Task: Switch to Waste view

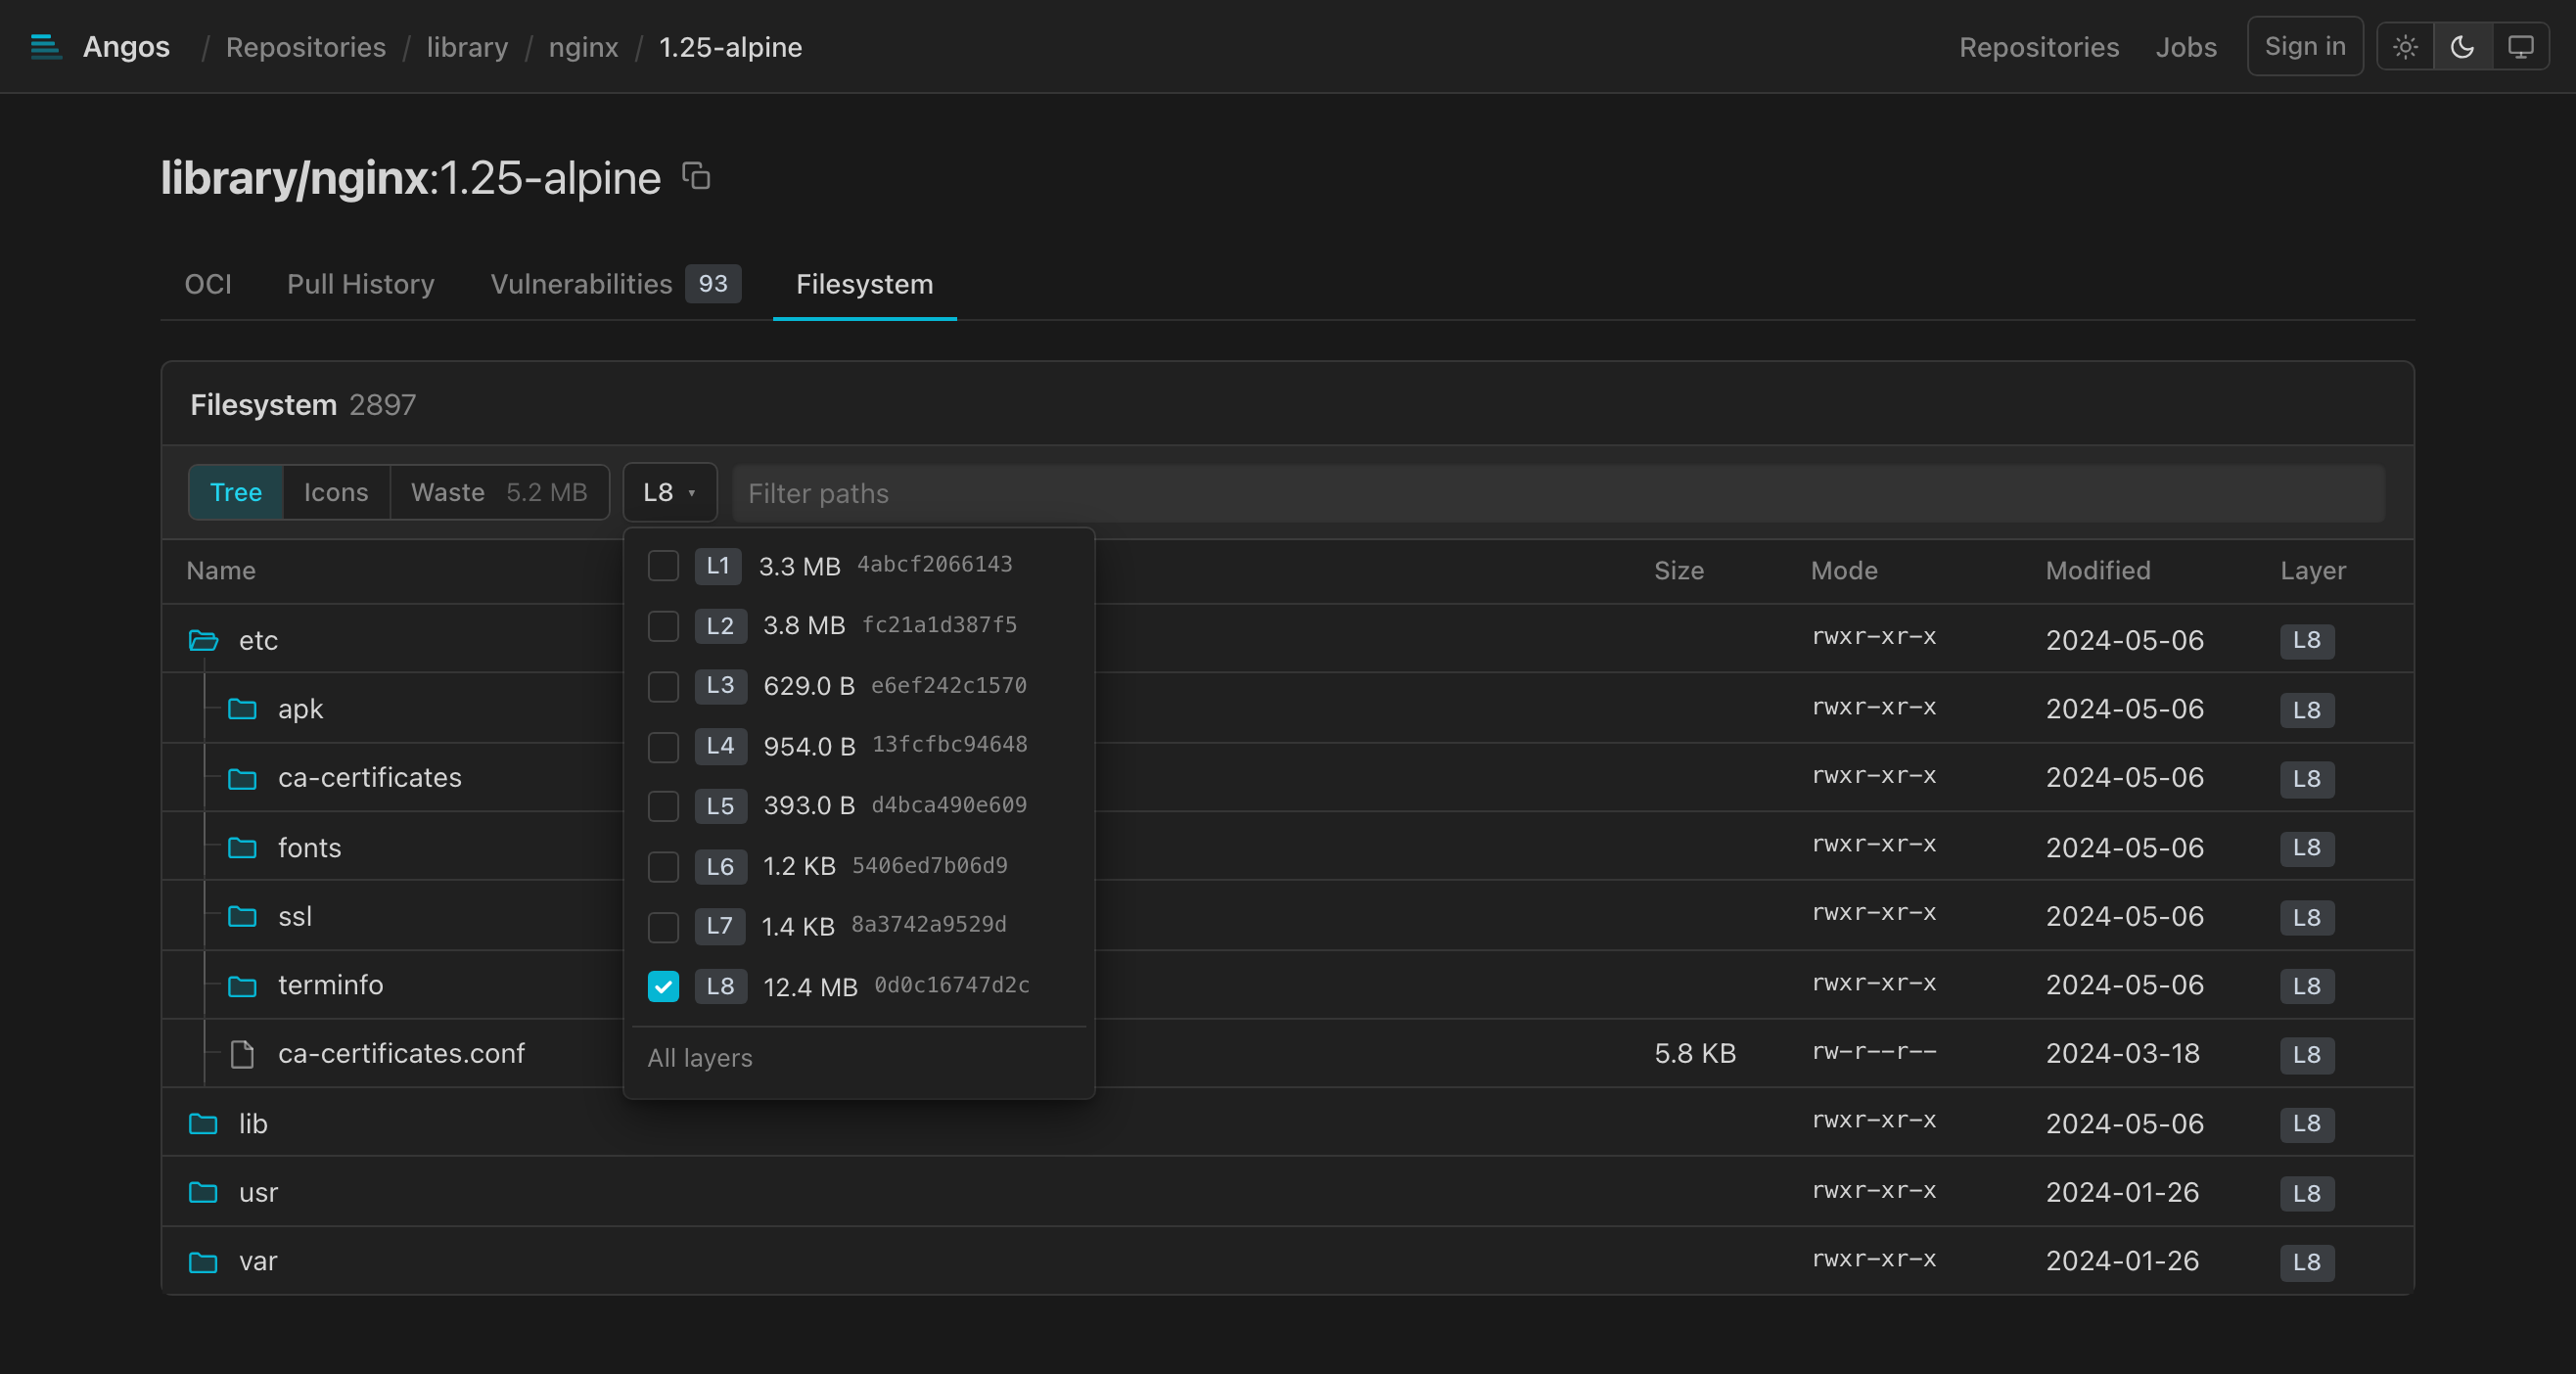Action: pyautogui.click(x=499, y=492)
